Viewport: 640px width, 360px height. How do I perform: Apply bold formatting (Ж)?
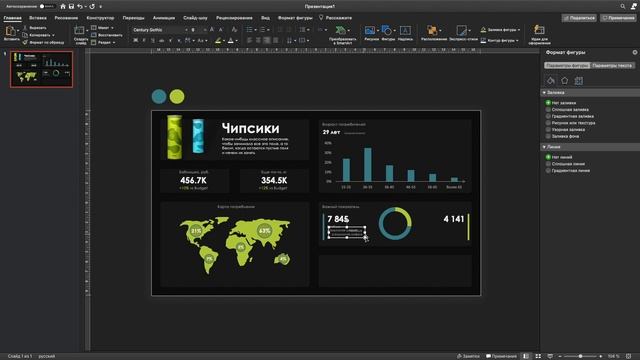click(136, 40)
